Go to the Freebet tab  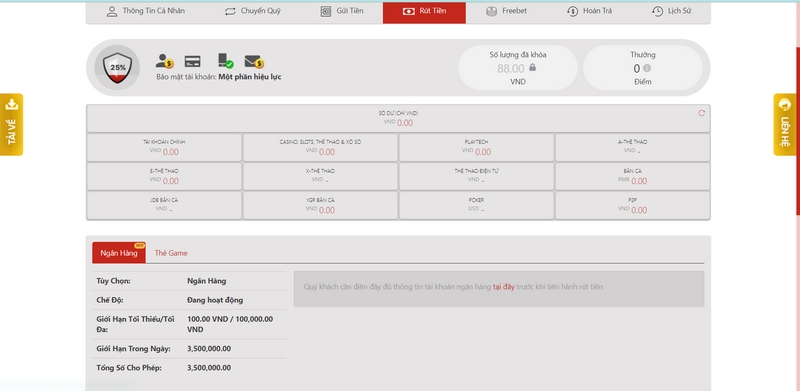pos(506,11)
